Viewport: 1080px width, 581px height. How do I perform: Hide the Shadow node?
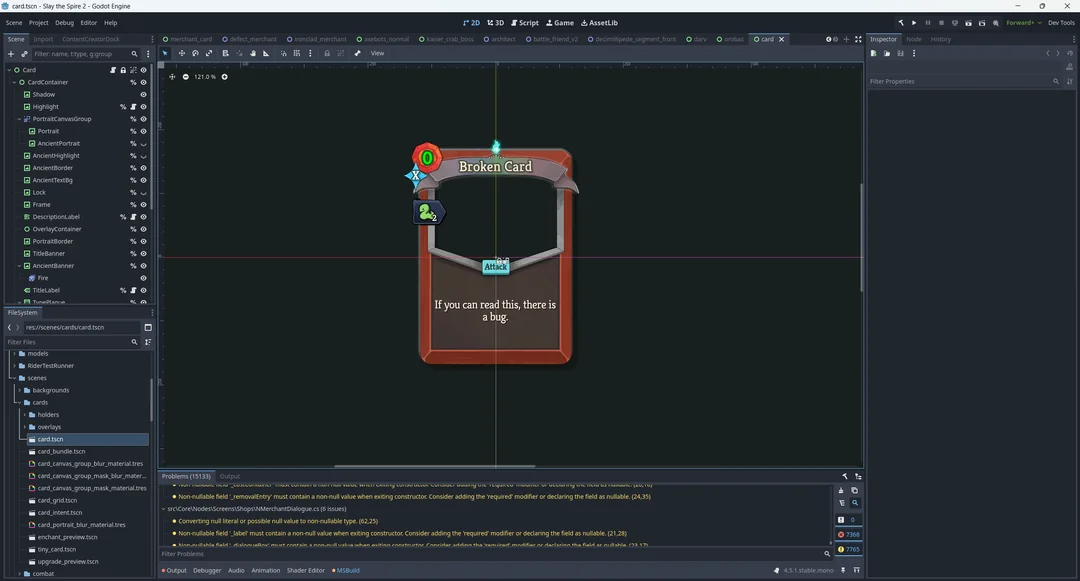click(x=143, y=95)
